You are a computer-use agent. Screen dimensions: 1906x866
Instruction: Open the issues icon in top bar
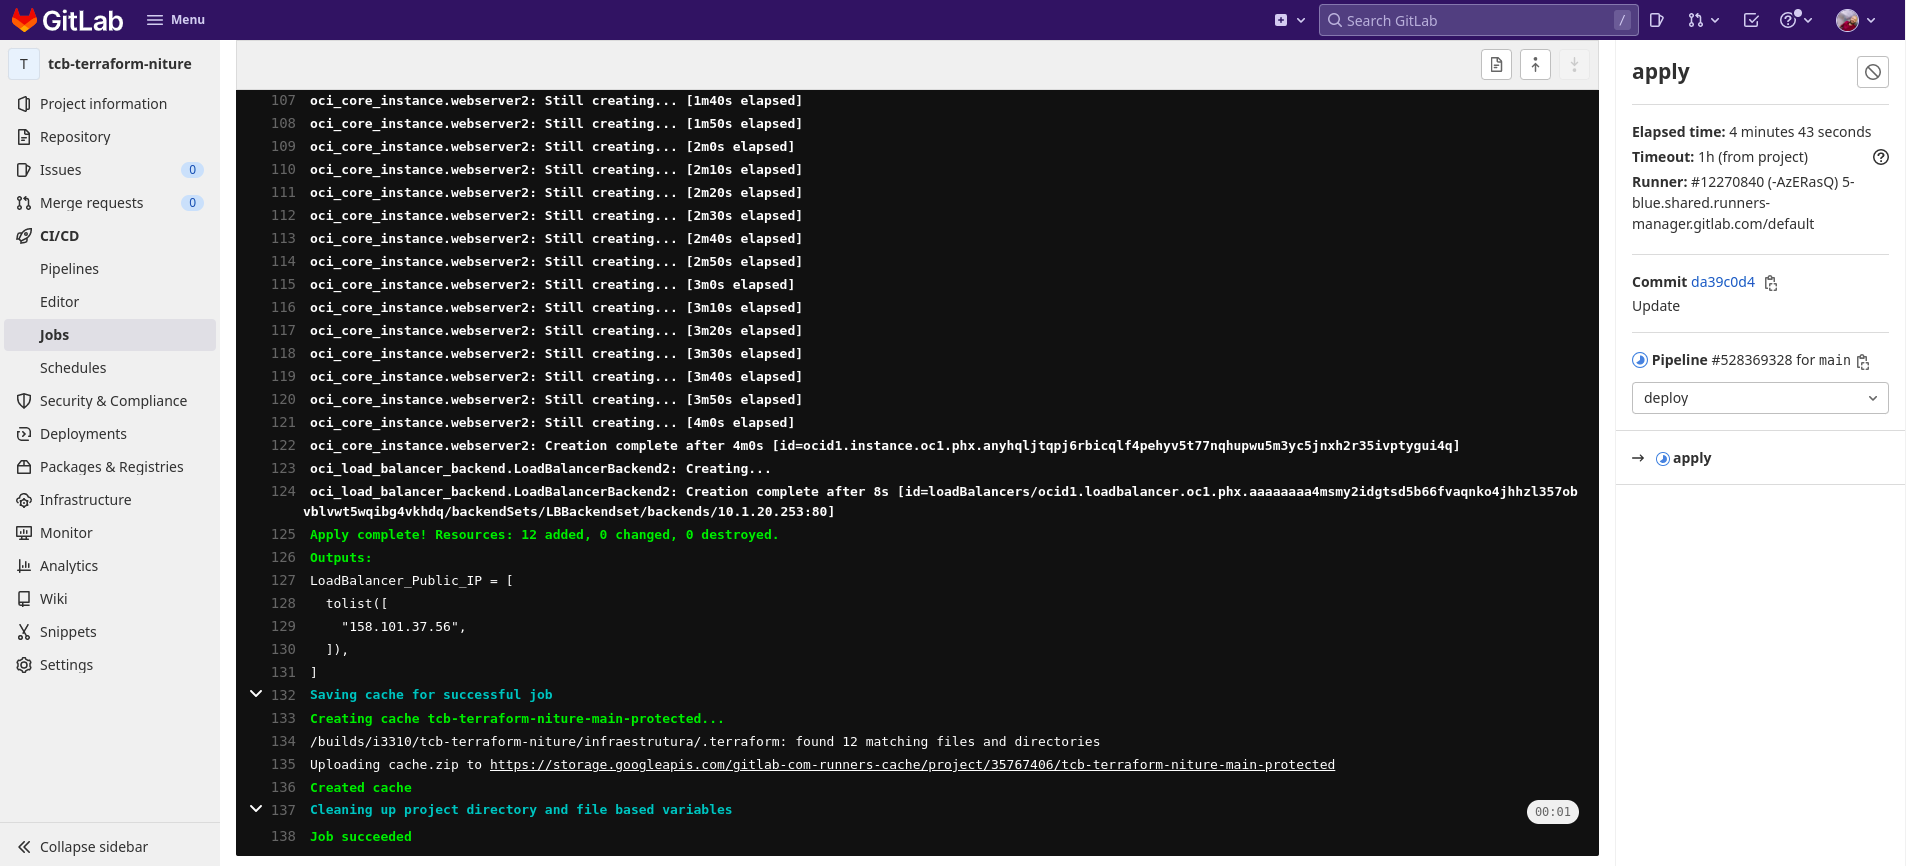(x=1656, y=20)
